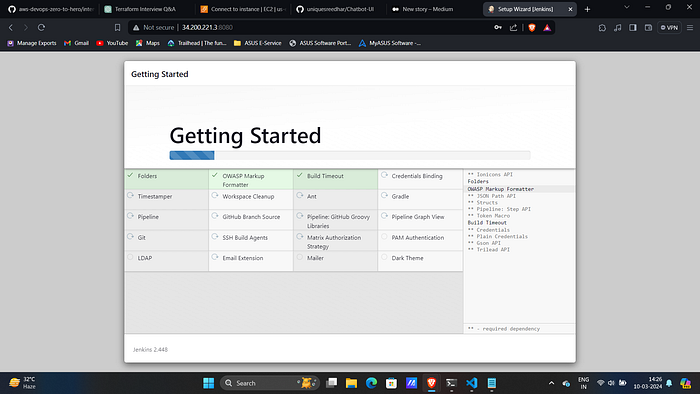Click the GitHub Branch Source plugin cell
700x394 pixels.
(x=251, y=220)
